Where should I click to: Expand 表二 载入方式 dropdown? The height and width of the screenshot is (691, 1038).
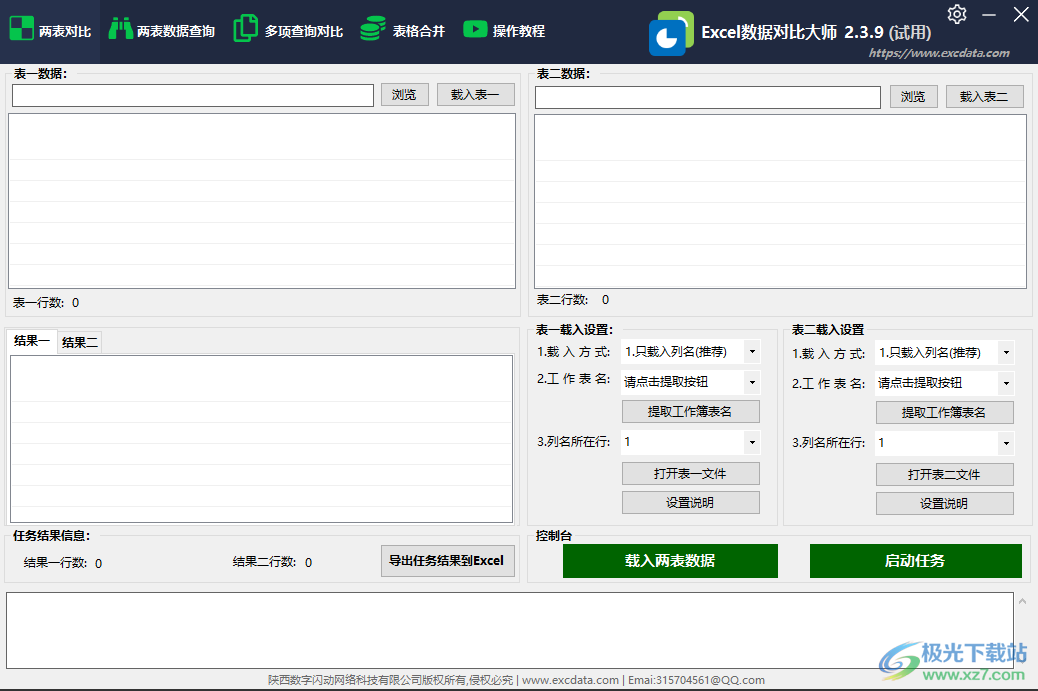tap(1006, 353)
